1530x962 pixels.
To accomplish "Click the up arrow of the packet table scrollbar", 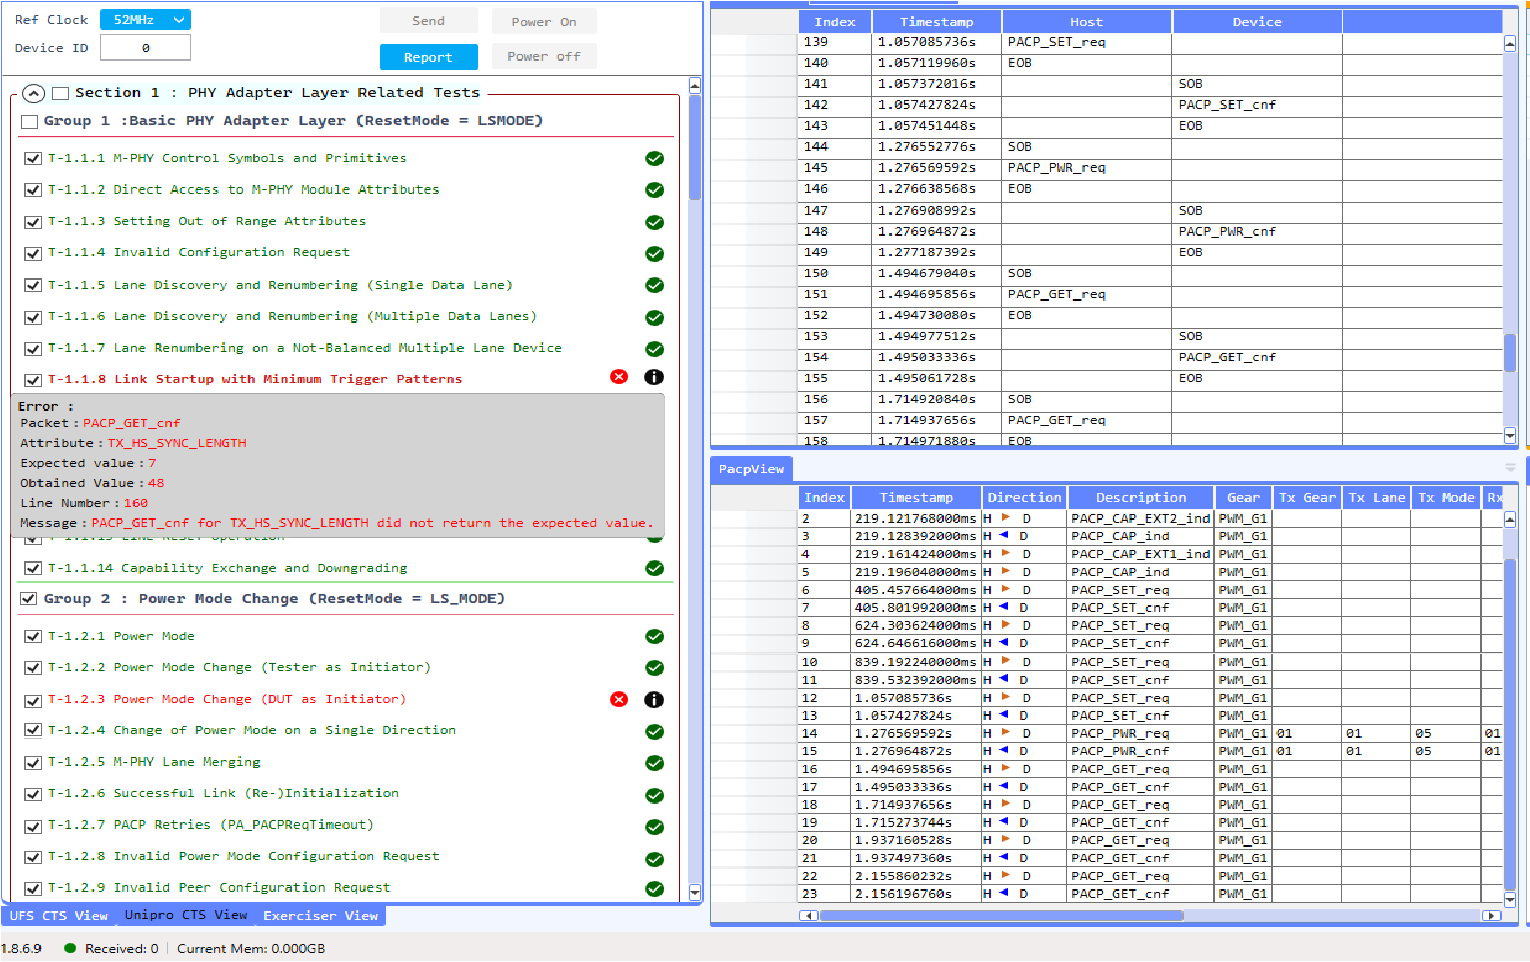I will point(1510,43).
